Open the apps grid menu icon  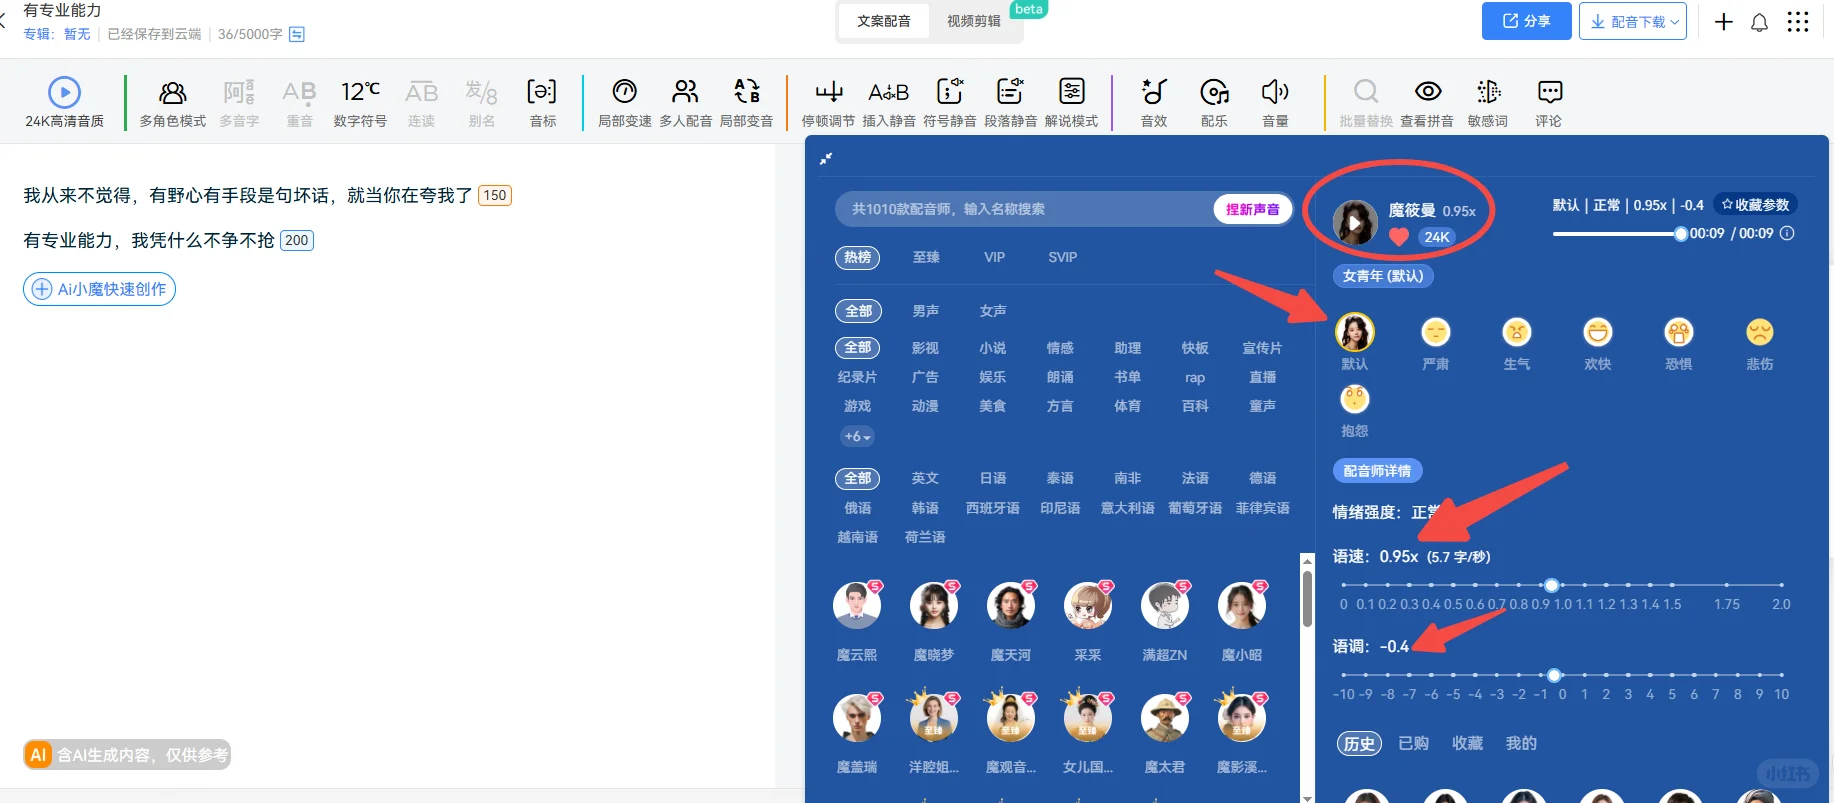point(1798,22)
